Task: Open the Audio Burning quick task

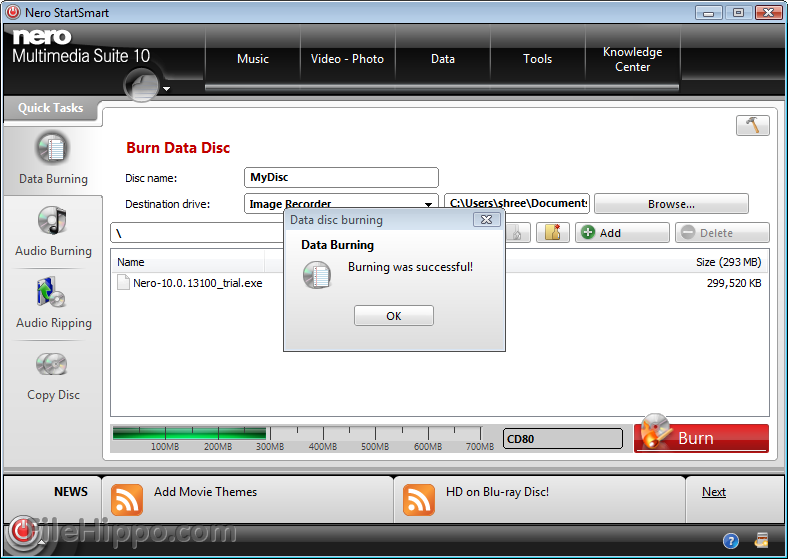Action: [x=53, y=231]
